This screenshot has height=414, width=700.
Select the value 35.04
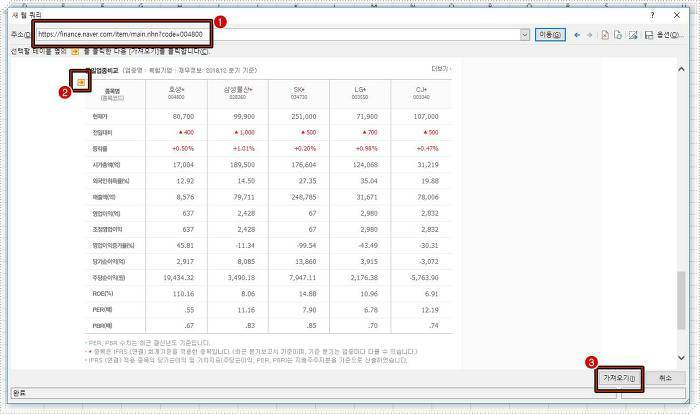pos(369,181)
